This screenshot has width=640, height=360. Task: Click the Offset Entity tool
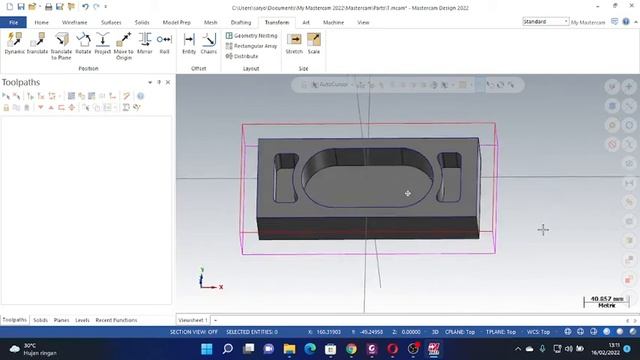coord(189,43)
